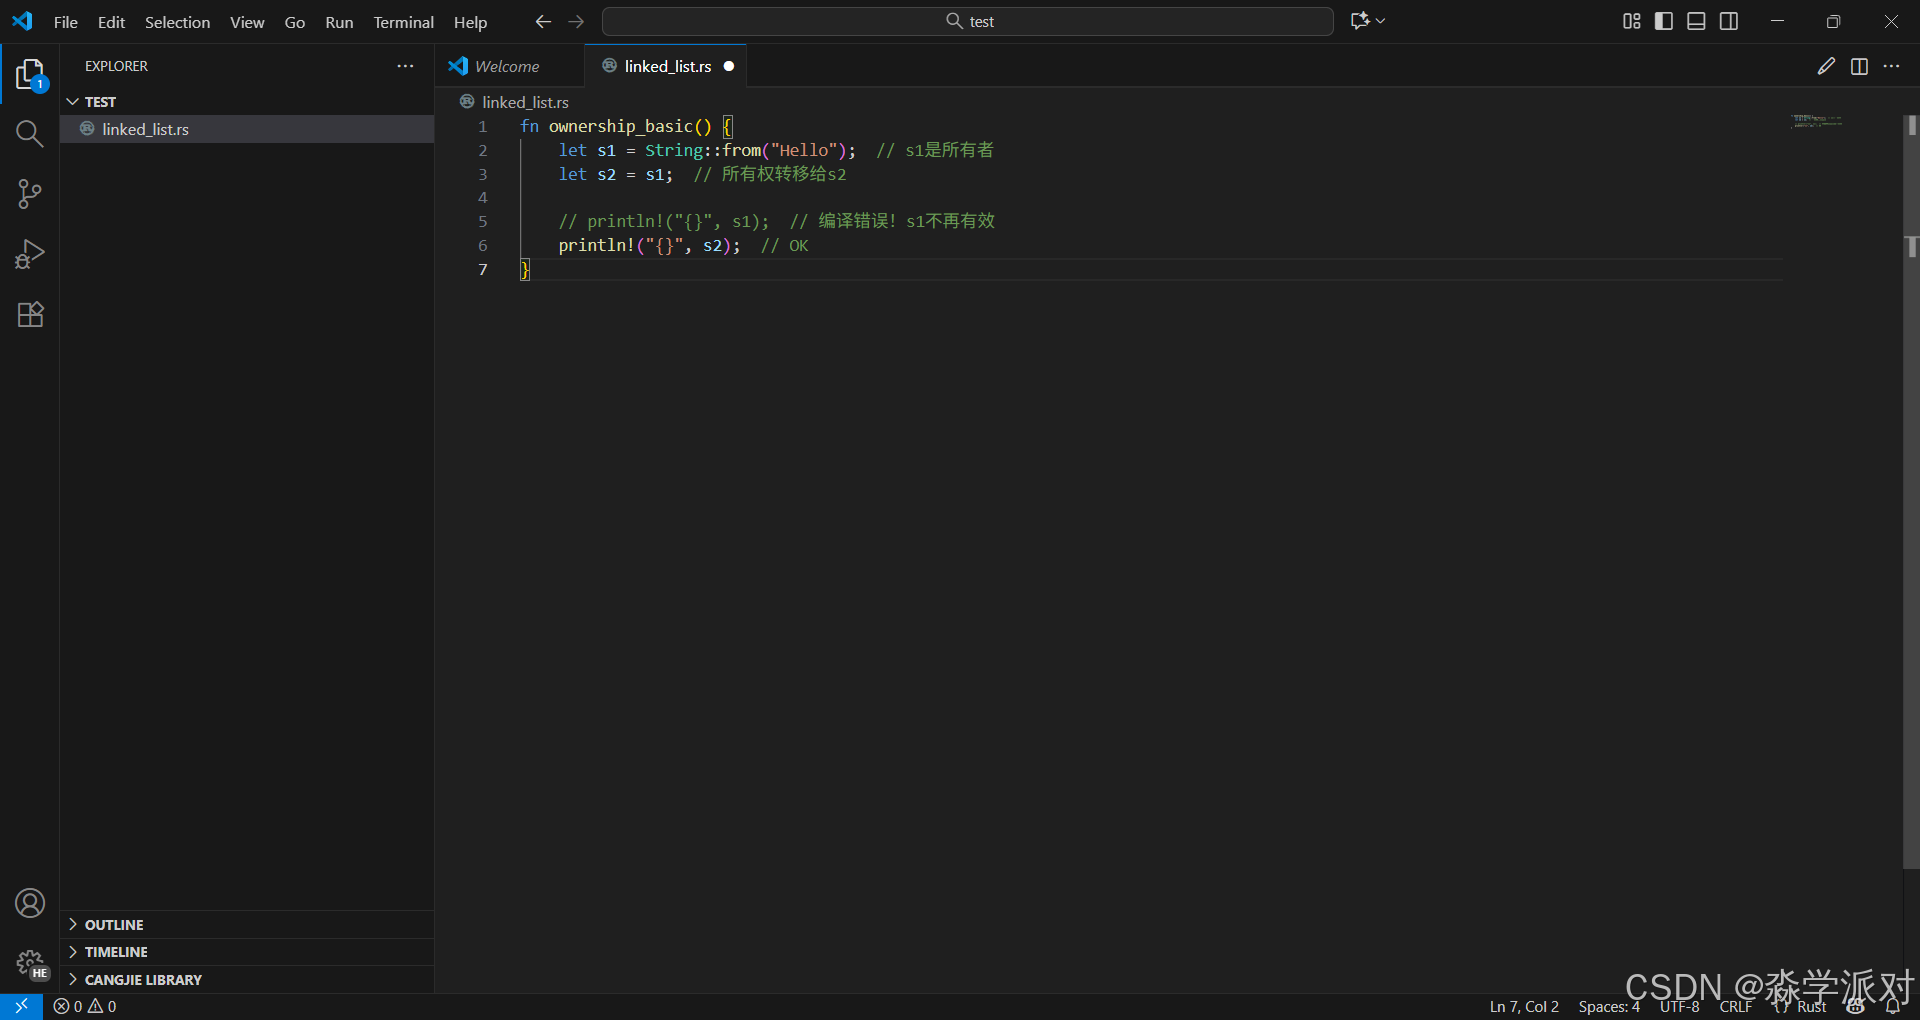Open the Go menu
The height and width of the screenshot is (1020, 1920).
point(295,22)
